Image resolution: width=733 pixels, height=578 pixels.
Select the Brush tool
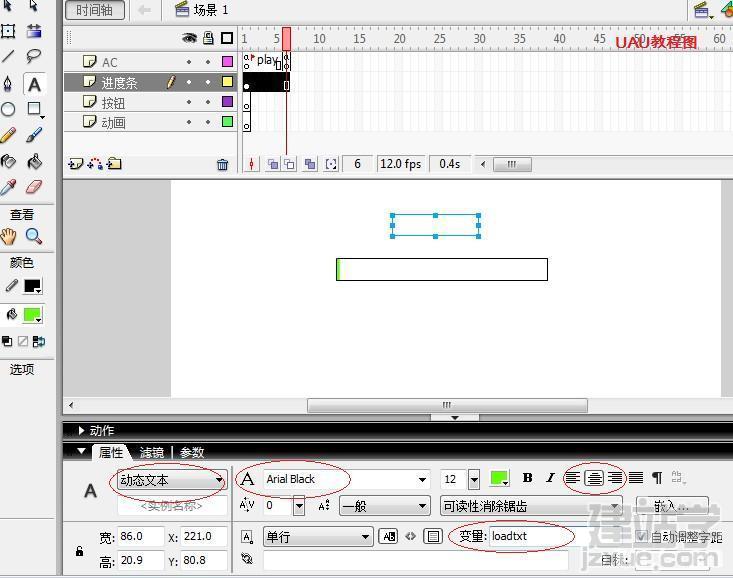click(x=34, y=135)
